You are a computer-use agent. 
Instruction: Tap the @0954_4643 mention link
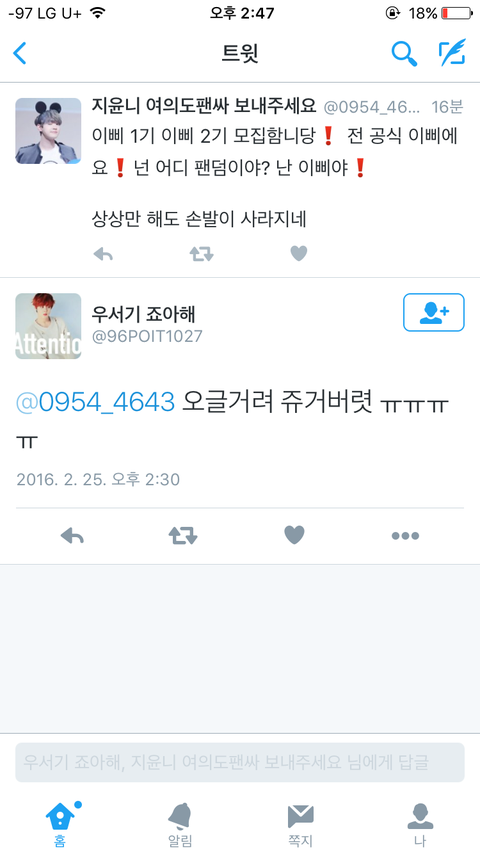click(x=95, y=402)
